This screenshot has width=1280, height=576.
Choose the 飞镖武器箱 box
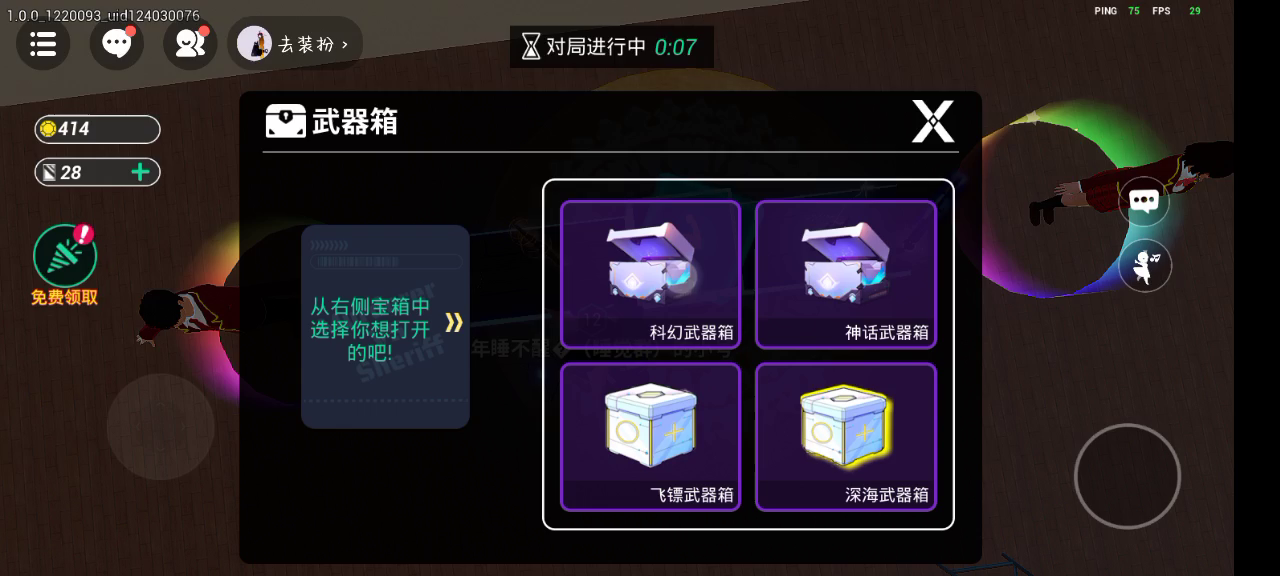tap(650, 437)
